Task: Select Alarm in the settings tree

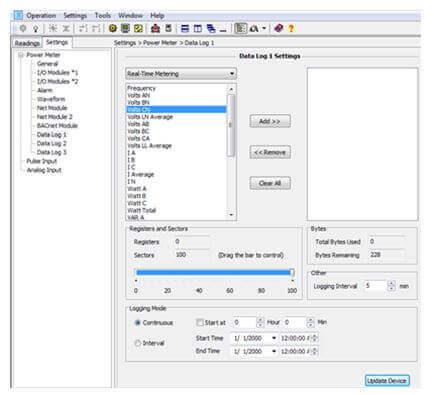Action: click(45, 90)
